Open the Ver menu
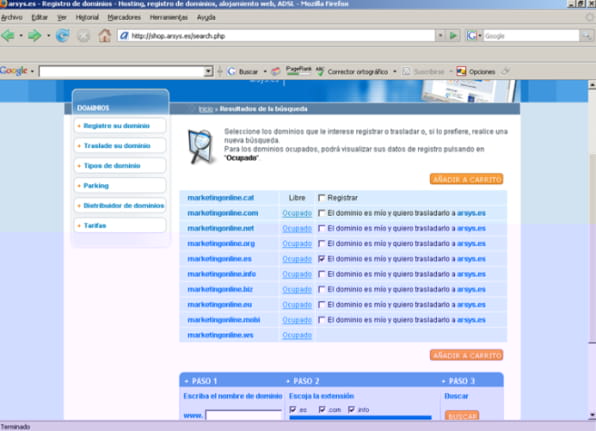Viewport: 596px width, 431px height. click(62, 17)
